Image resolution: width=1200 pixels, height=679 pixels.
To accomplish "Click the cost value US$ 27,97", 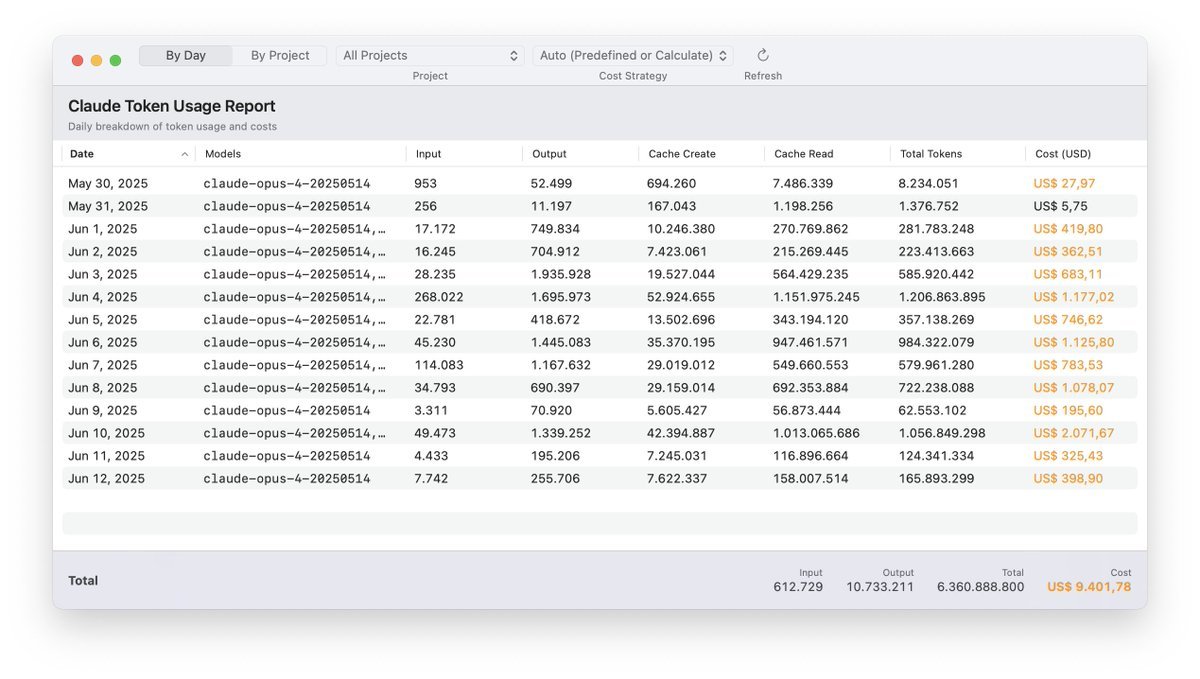I will pos(1064,183).
